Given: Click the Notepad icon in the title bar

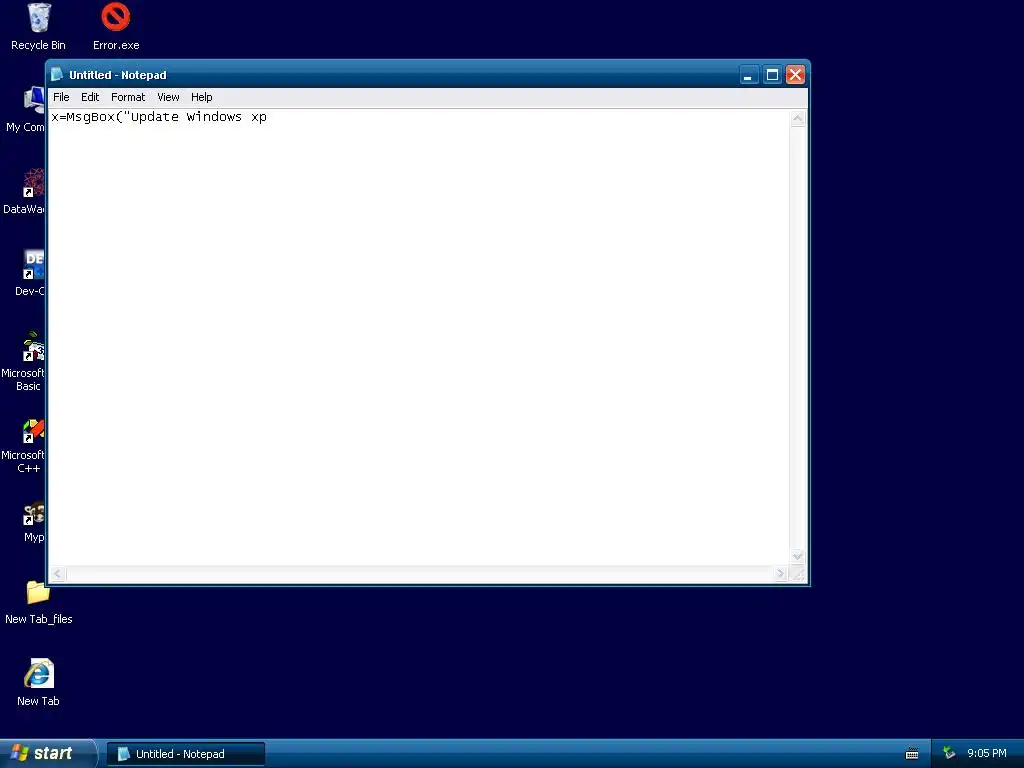Looking at the screenshot, I should click(x=57, y=74).
